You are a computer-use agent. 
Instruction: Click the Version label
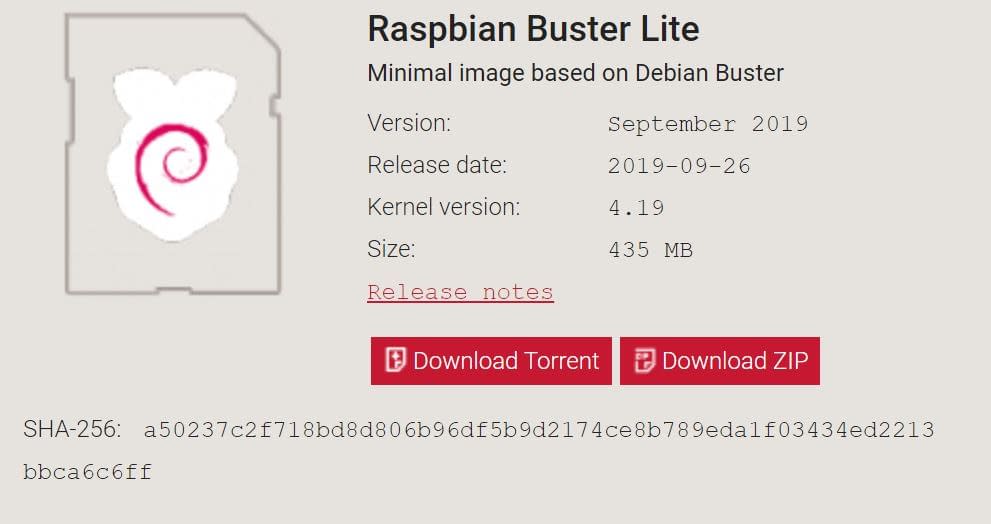409,123
